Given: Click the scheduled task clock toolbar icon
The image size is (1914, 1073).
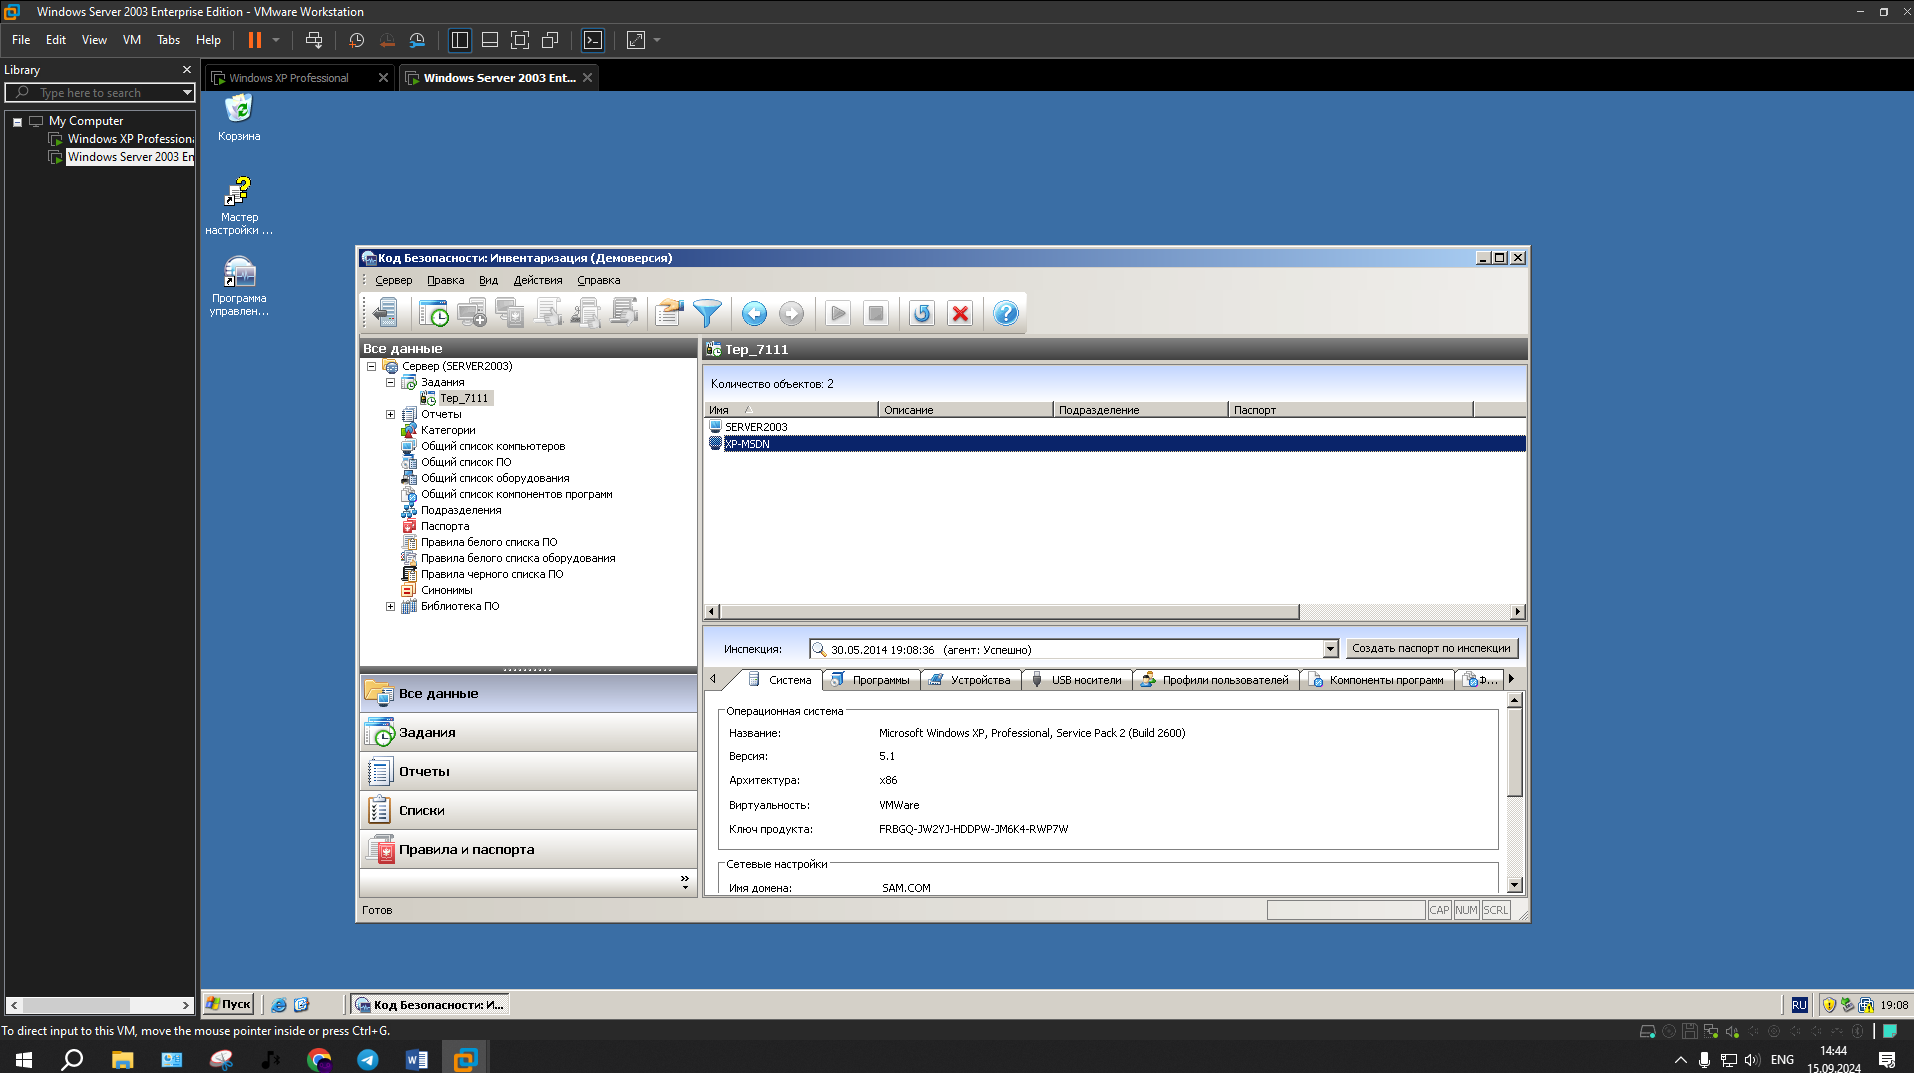Looking at the screenshot, I should [x=434, y=313].
